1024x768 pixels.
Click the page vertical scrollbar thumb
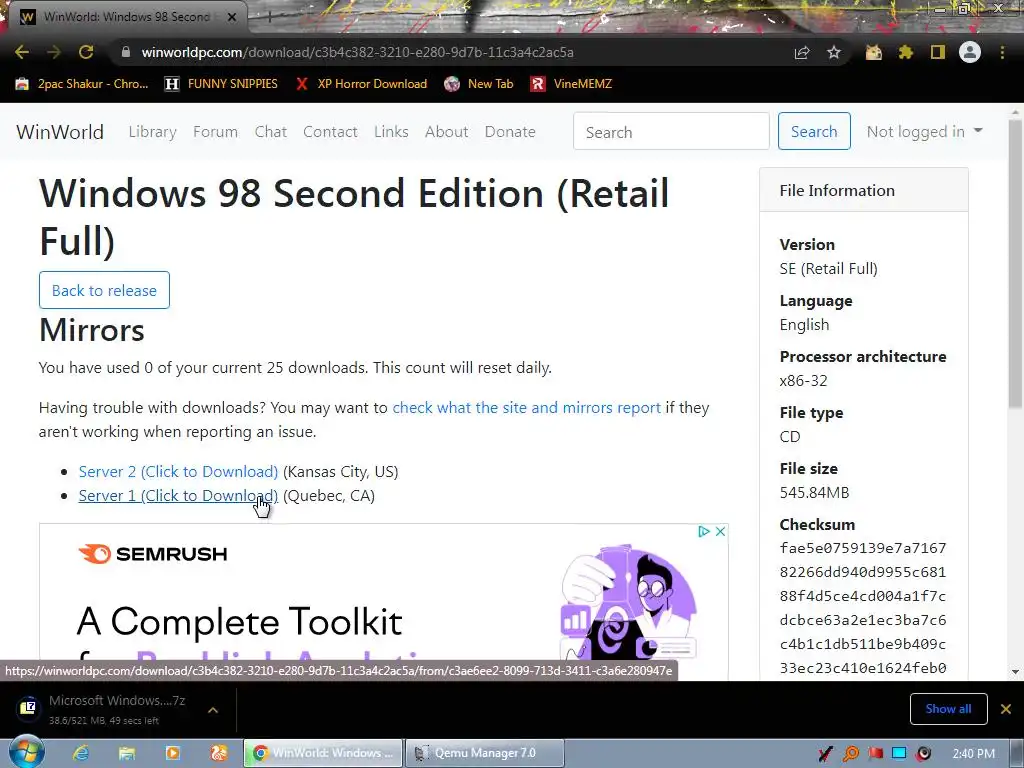[1015, 264]
